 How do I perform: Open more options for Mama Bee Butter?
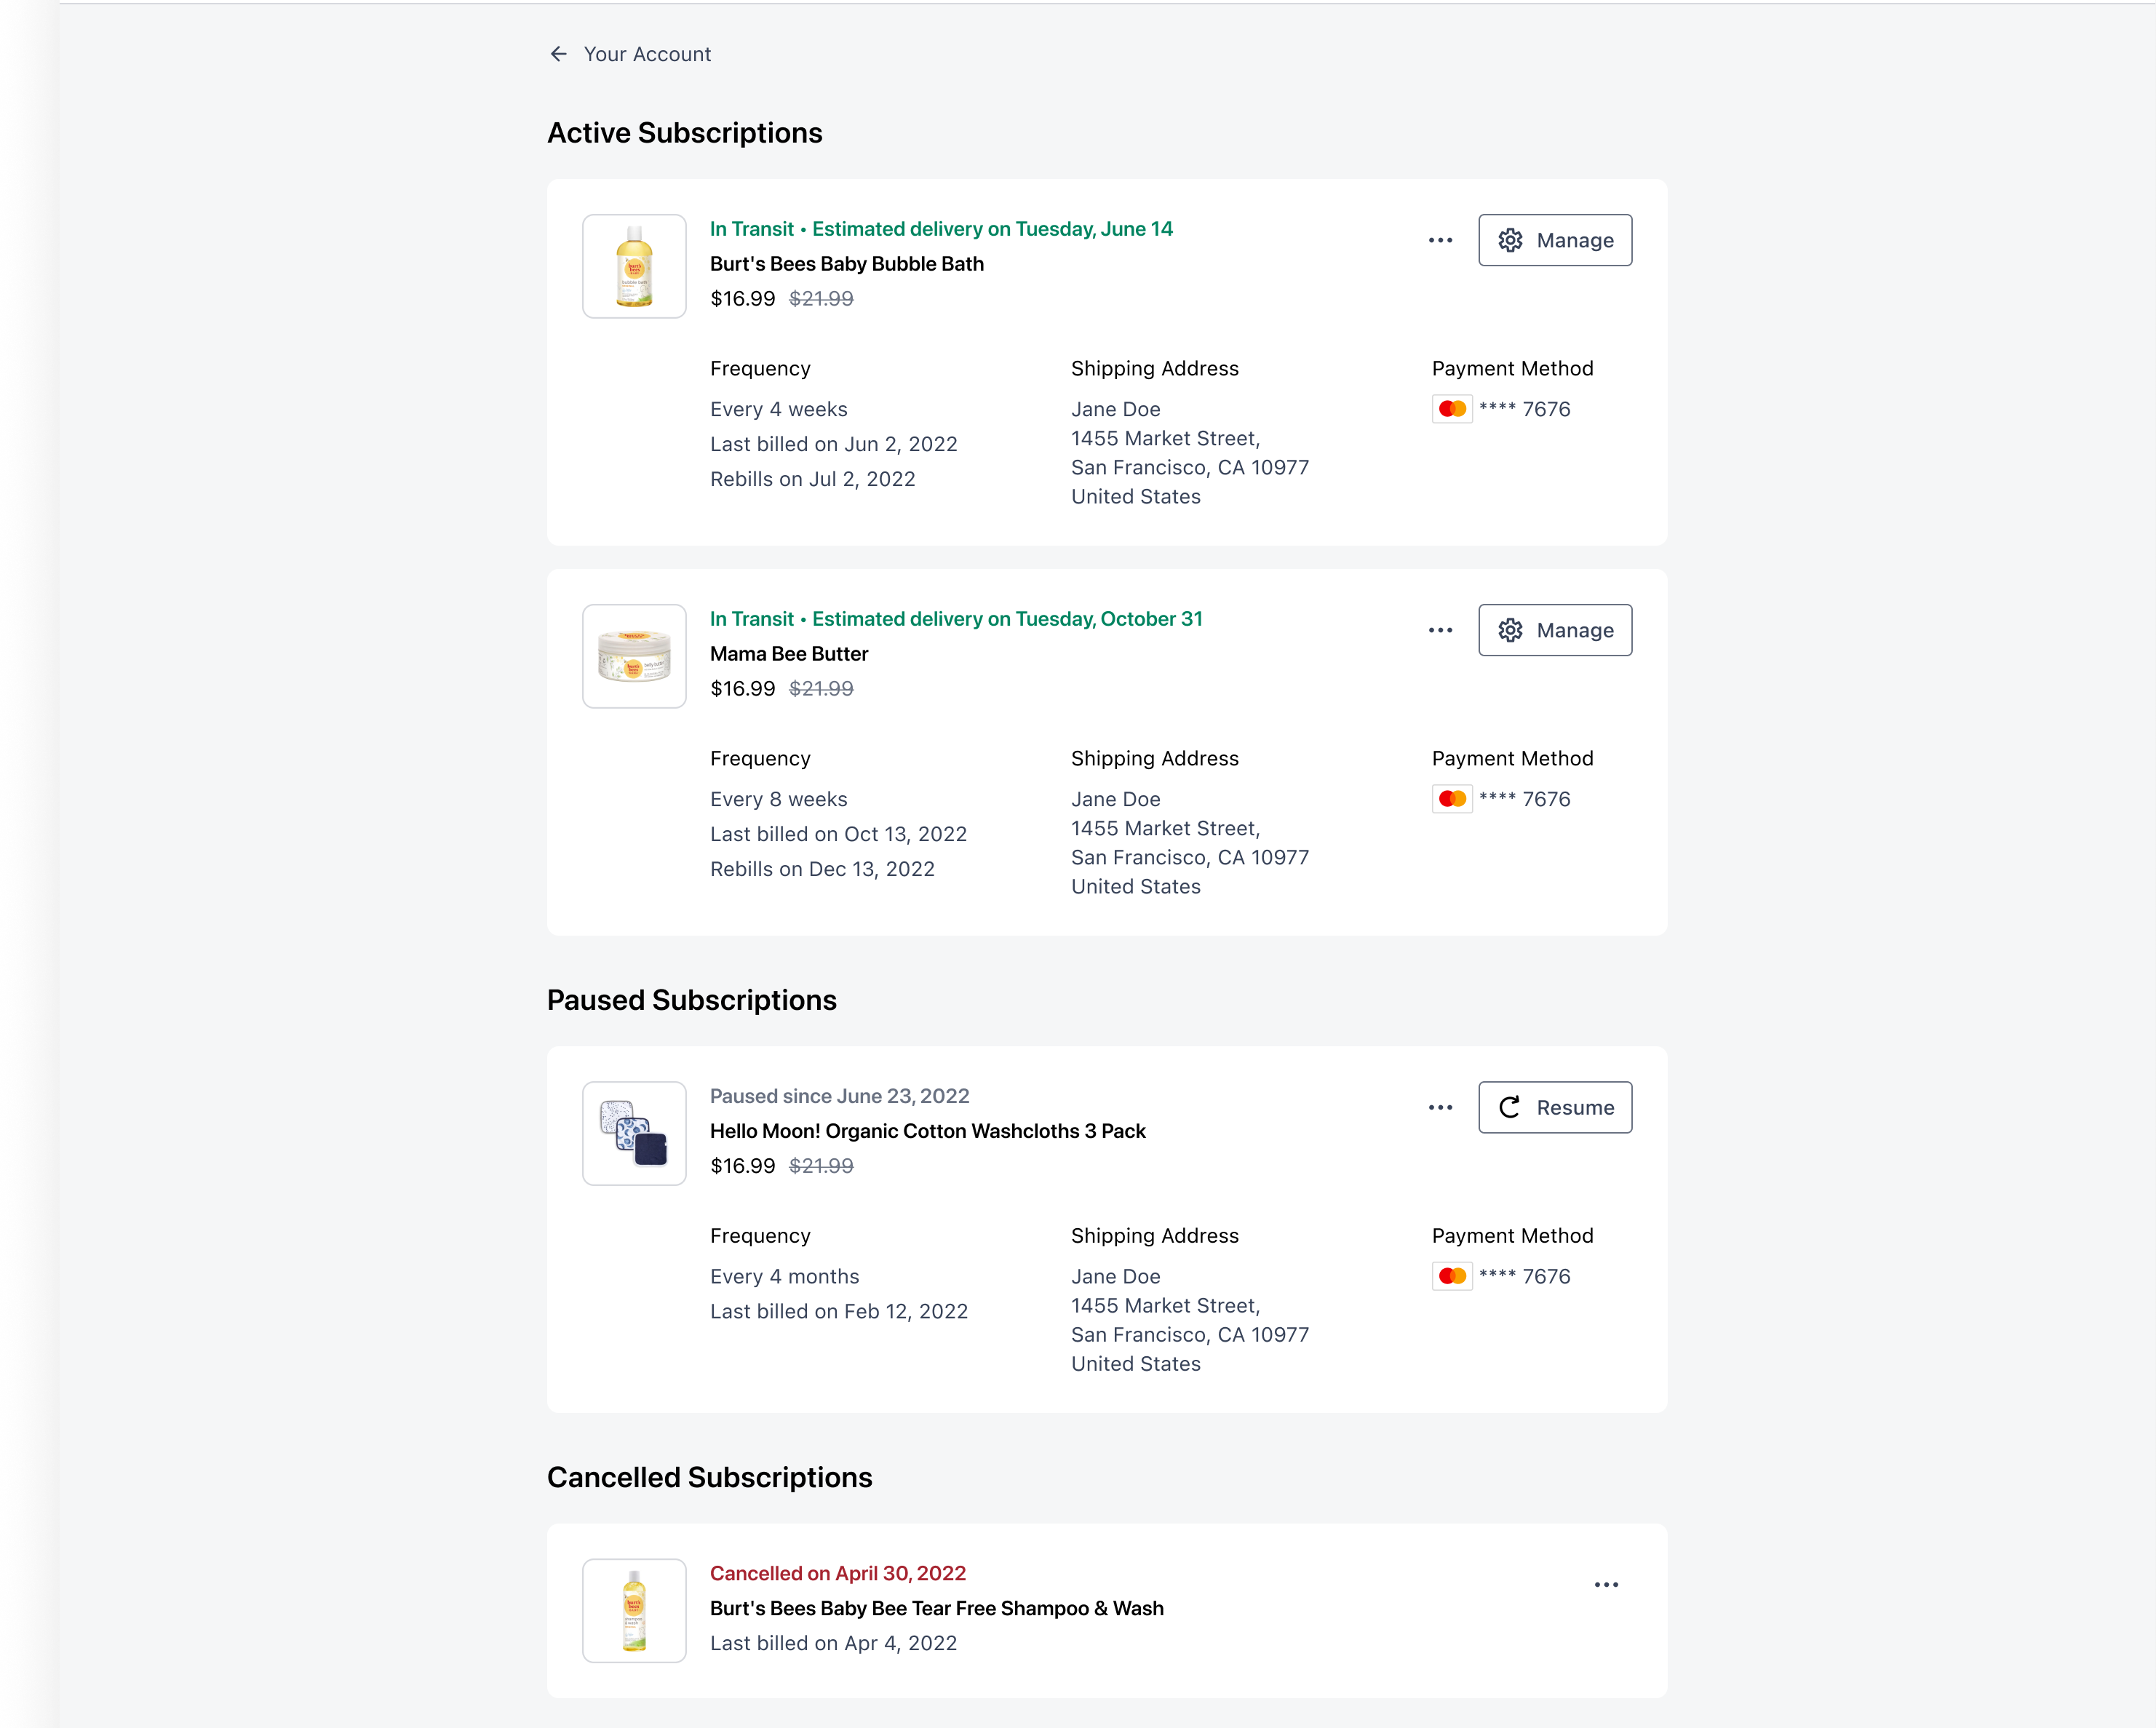pyautogui.click(x=1440, y=630)
